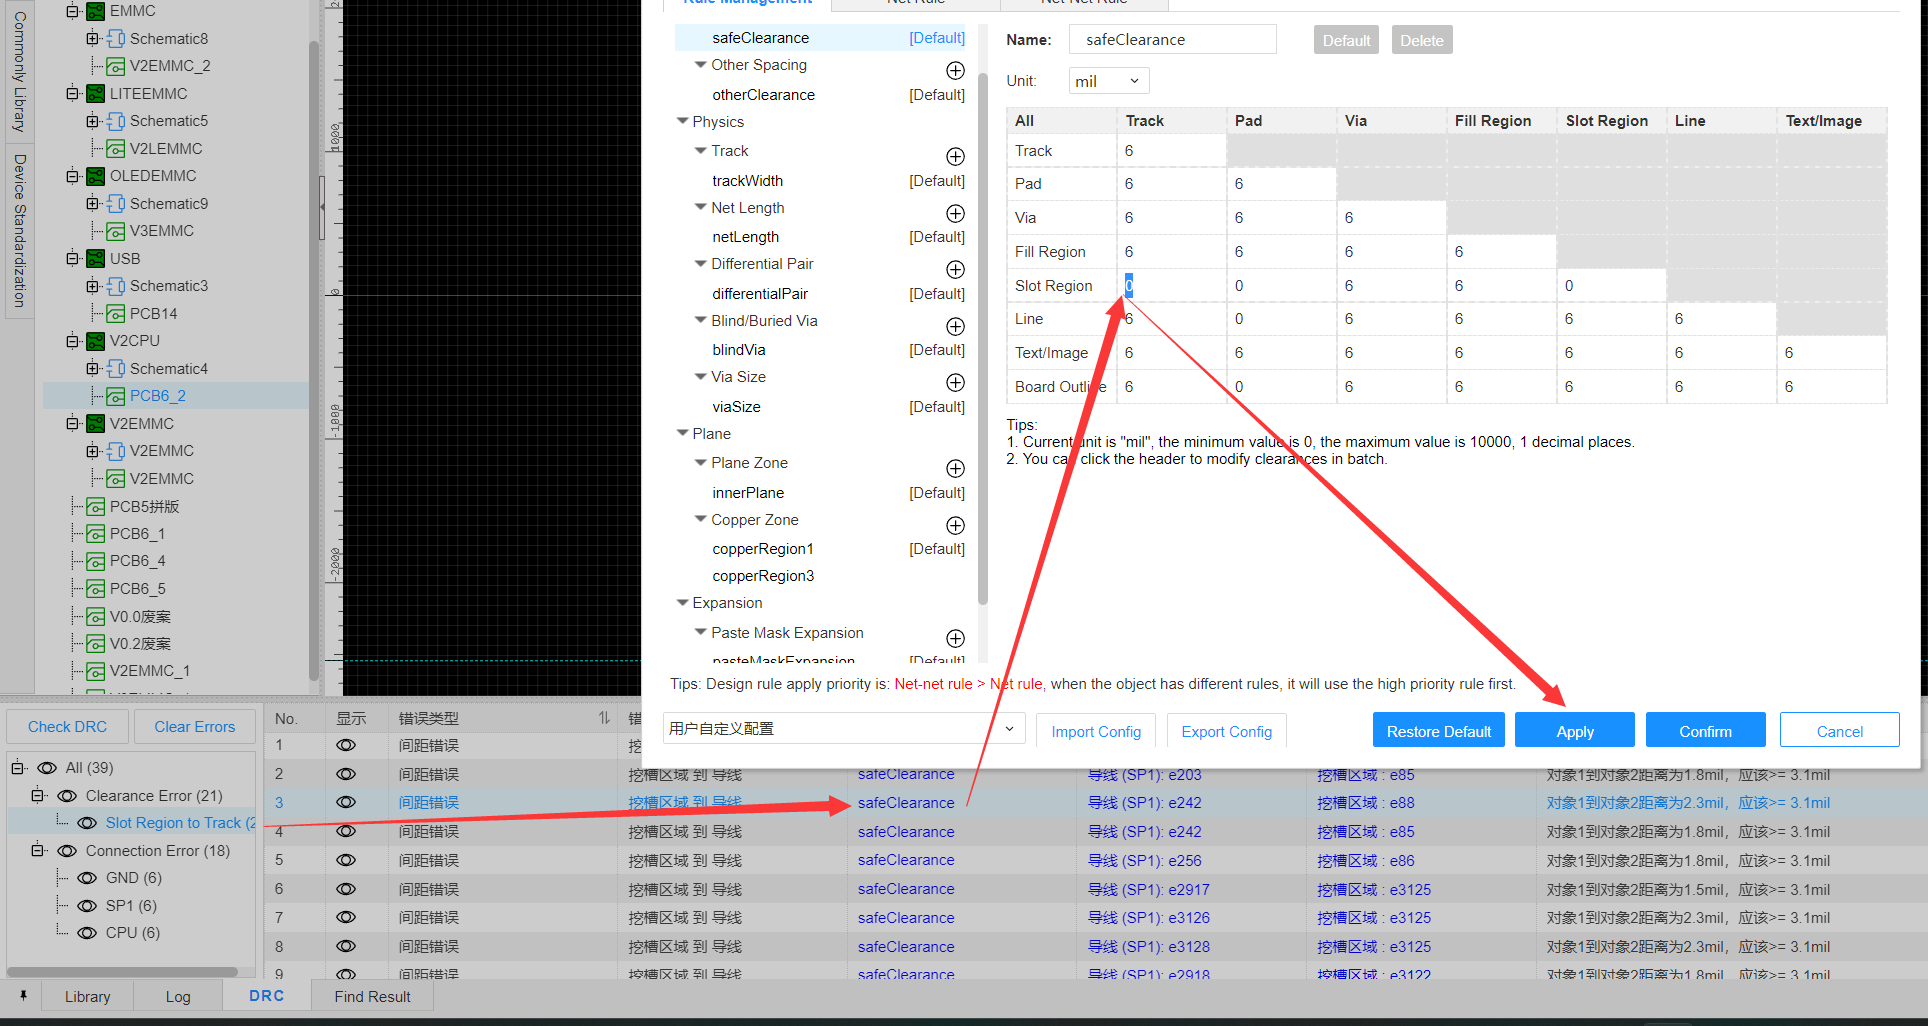Viewport: 1928px width, 1026px height.
Task: Collapse the Physics rule category
Action: (683, 122)
